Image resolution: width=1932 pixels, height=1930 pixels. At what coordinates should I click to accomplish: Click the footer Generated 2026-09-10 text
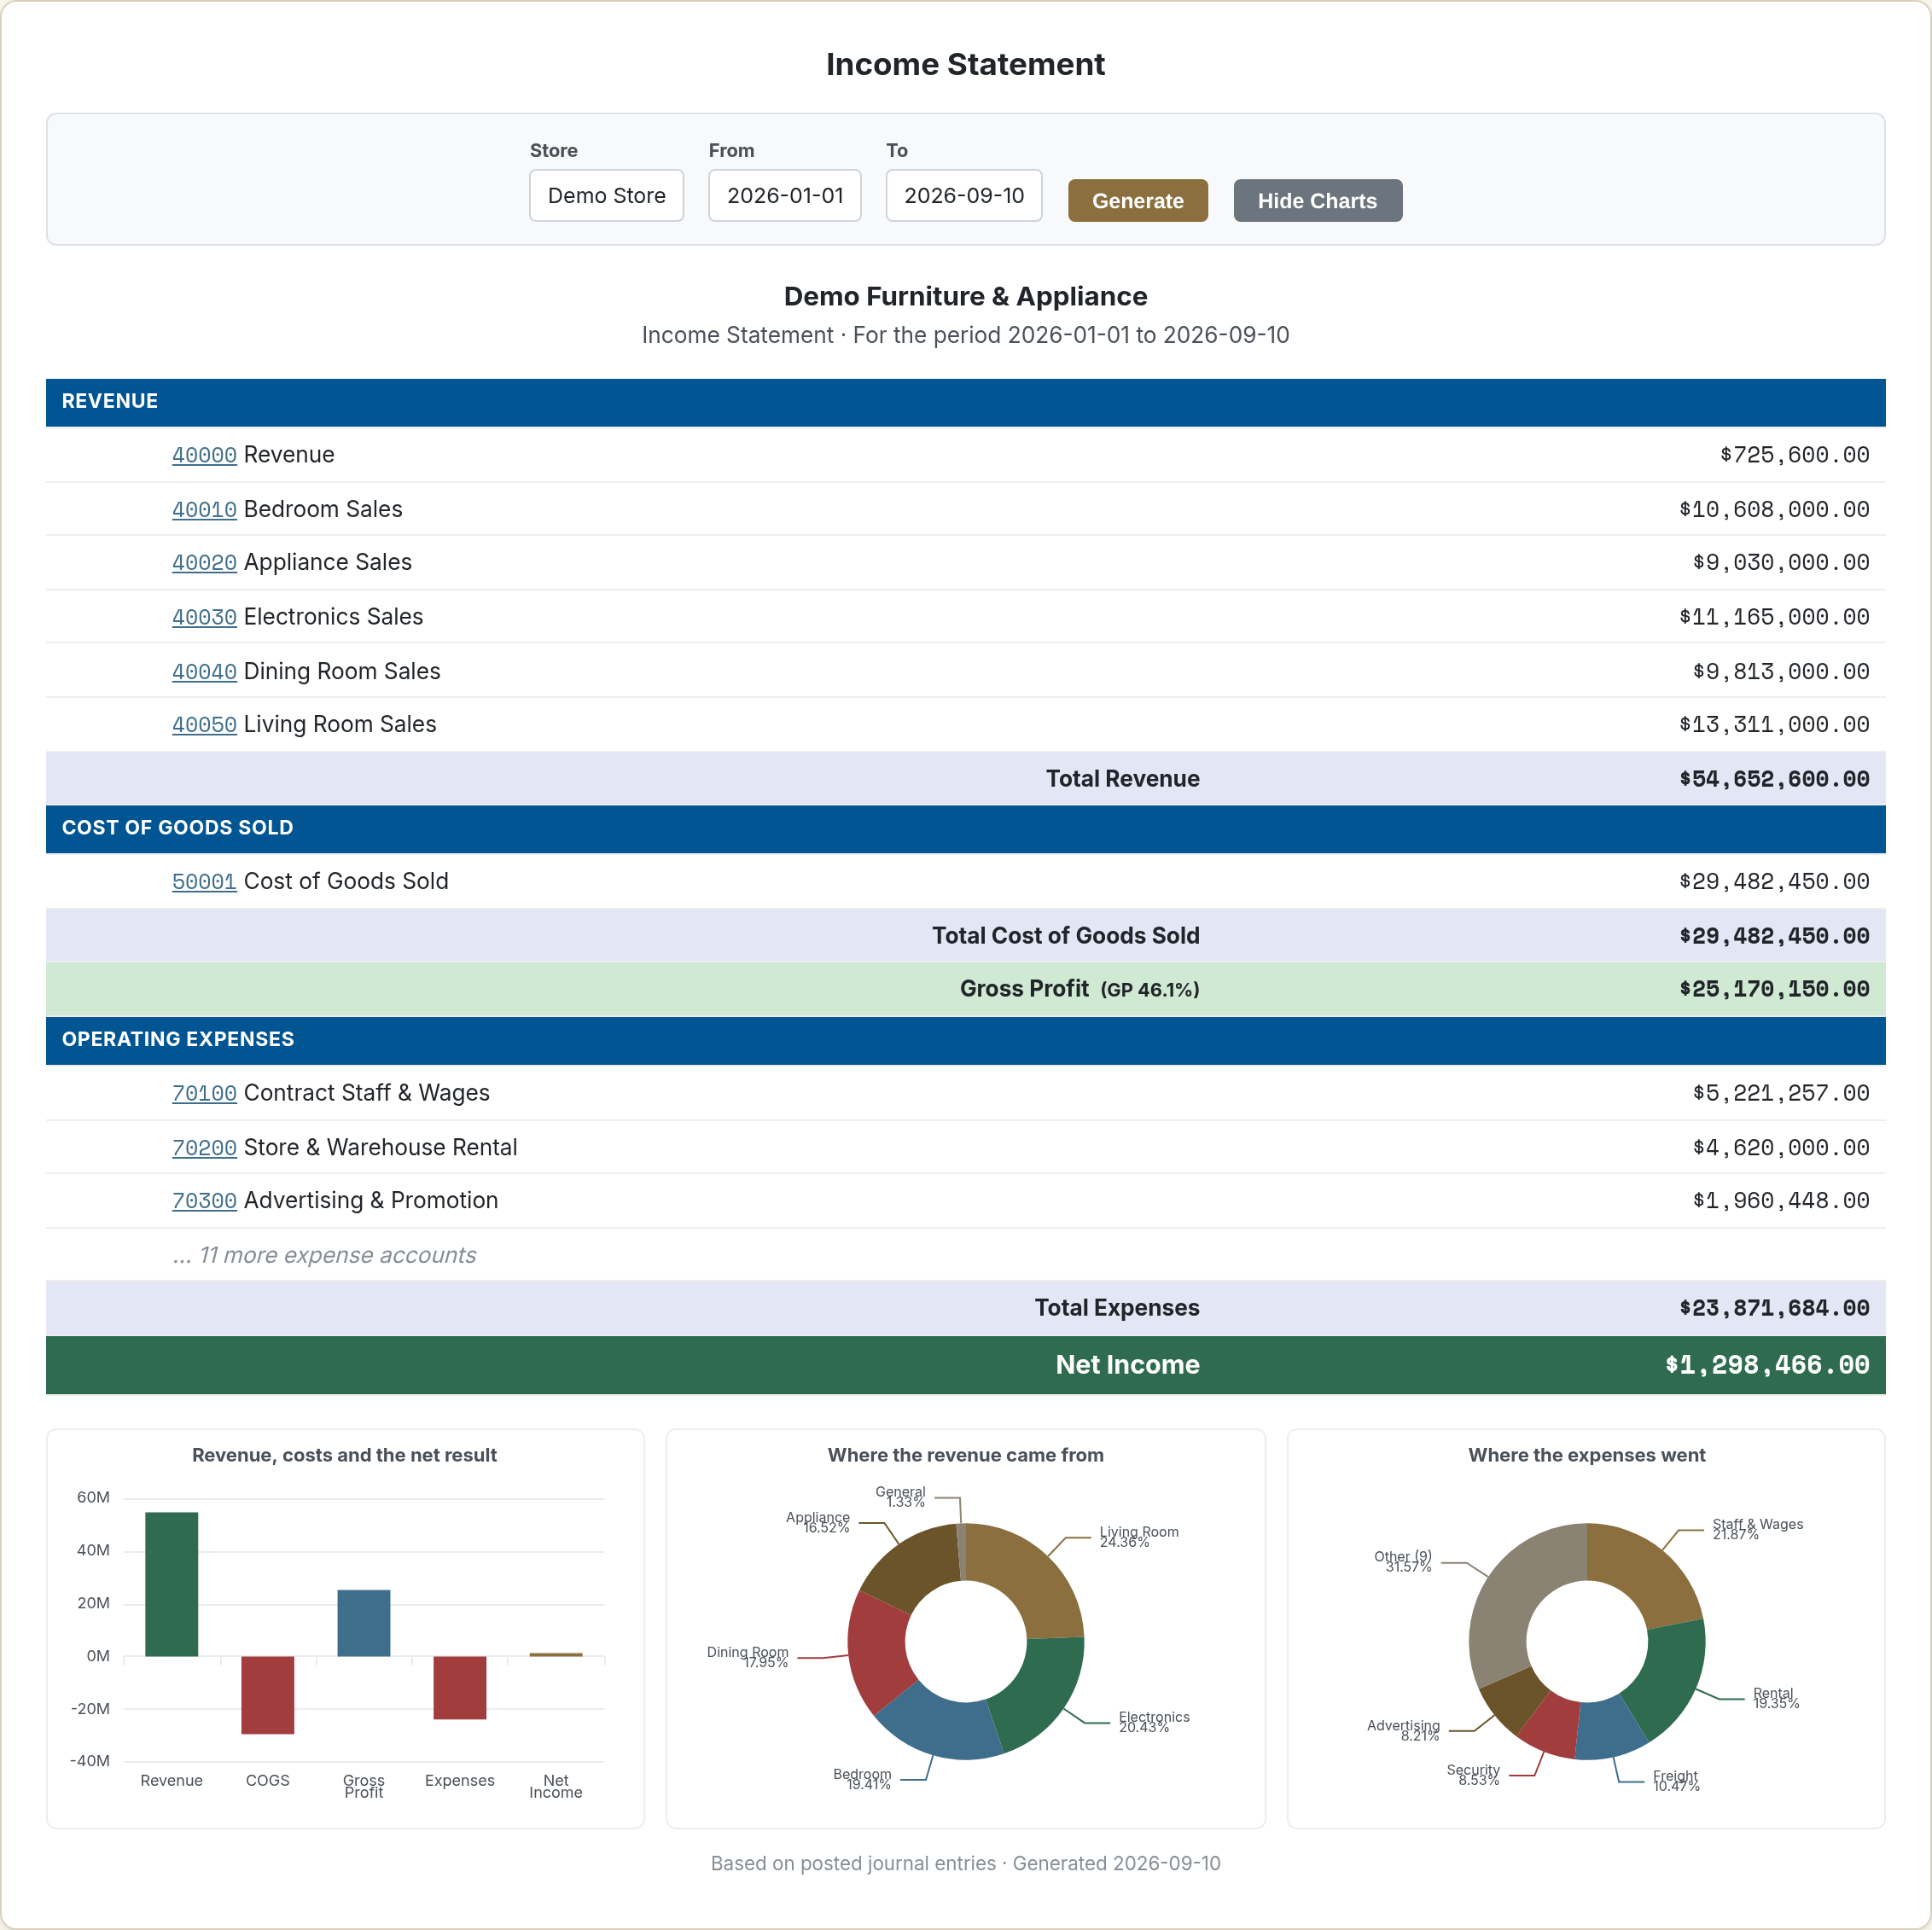coord(1116,1864)
